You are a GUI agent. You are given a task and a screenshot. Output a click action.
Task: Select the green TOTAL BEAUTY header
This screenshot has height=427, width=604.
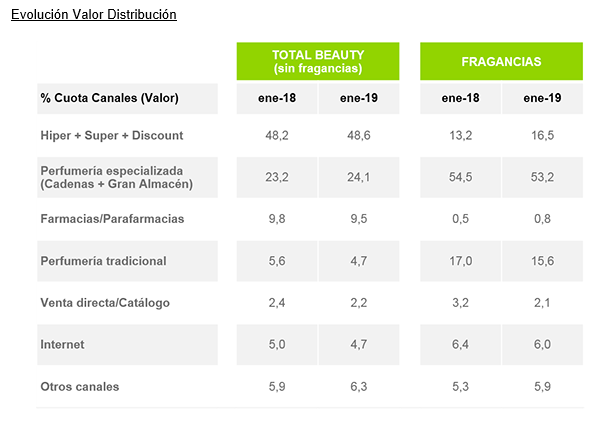[x=318, y=61]
